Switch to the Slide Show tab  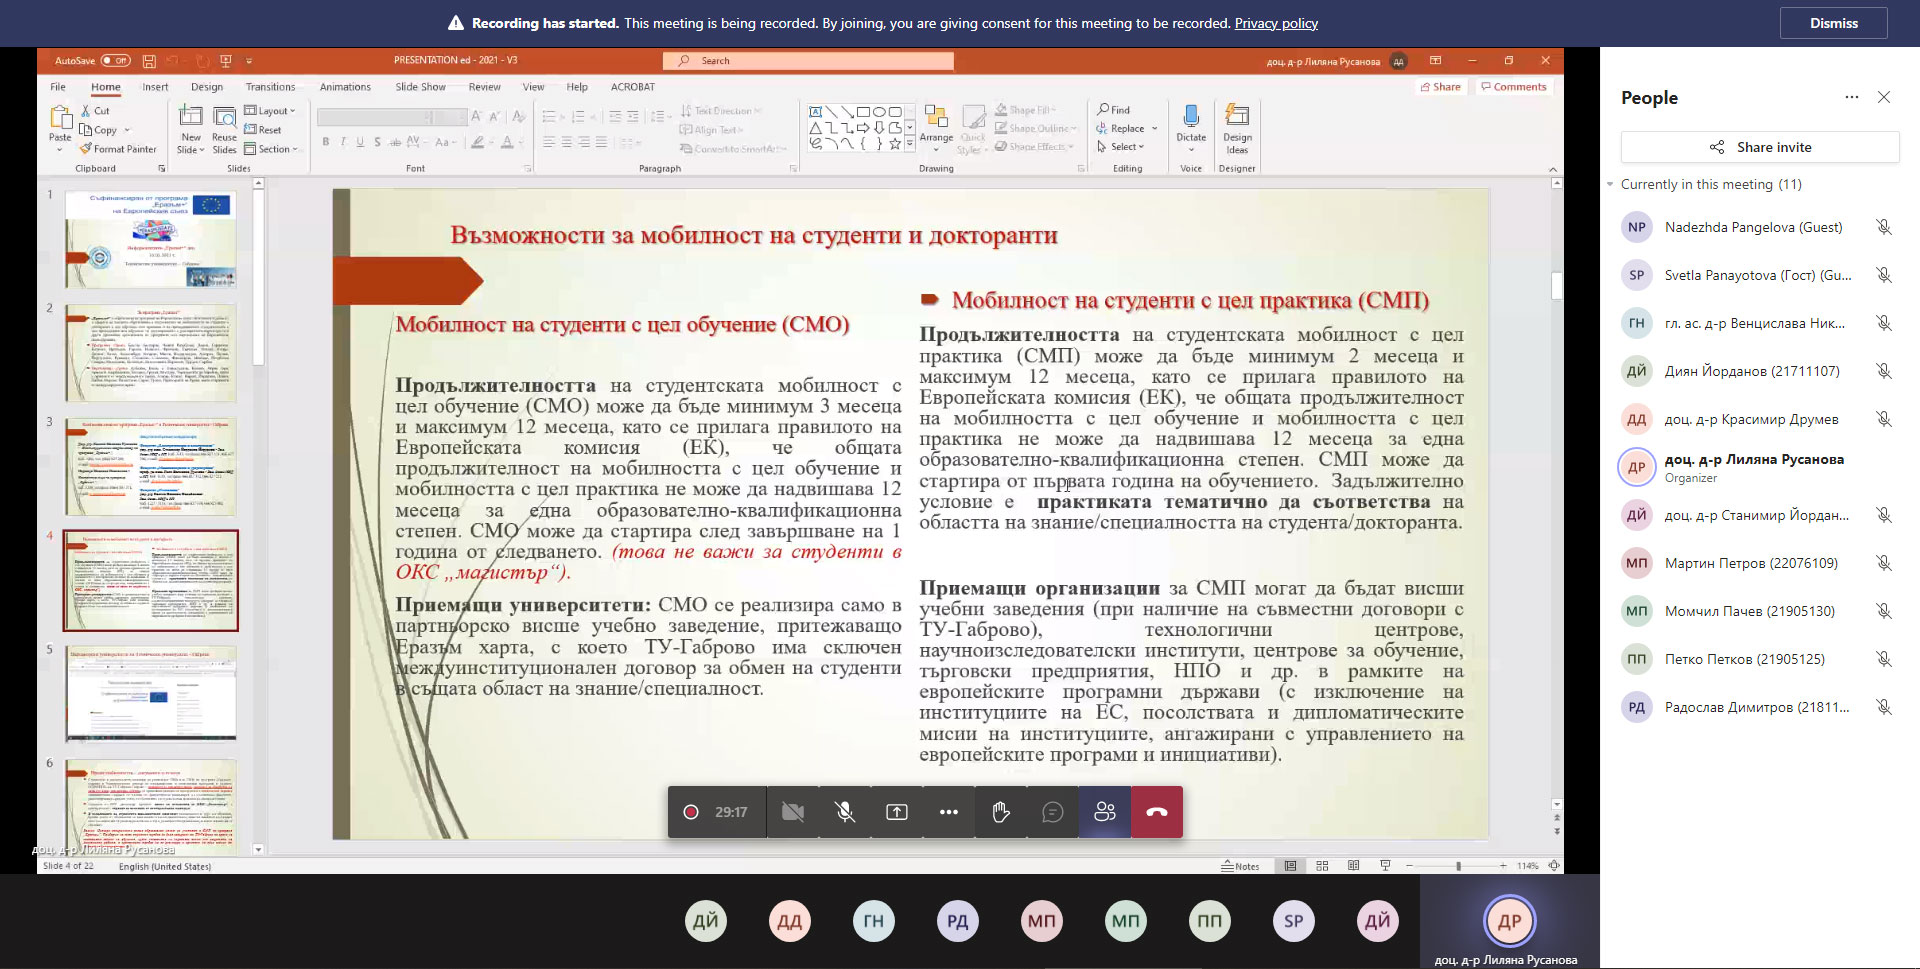coord(420,87)
